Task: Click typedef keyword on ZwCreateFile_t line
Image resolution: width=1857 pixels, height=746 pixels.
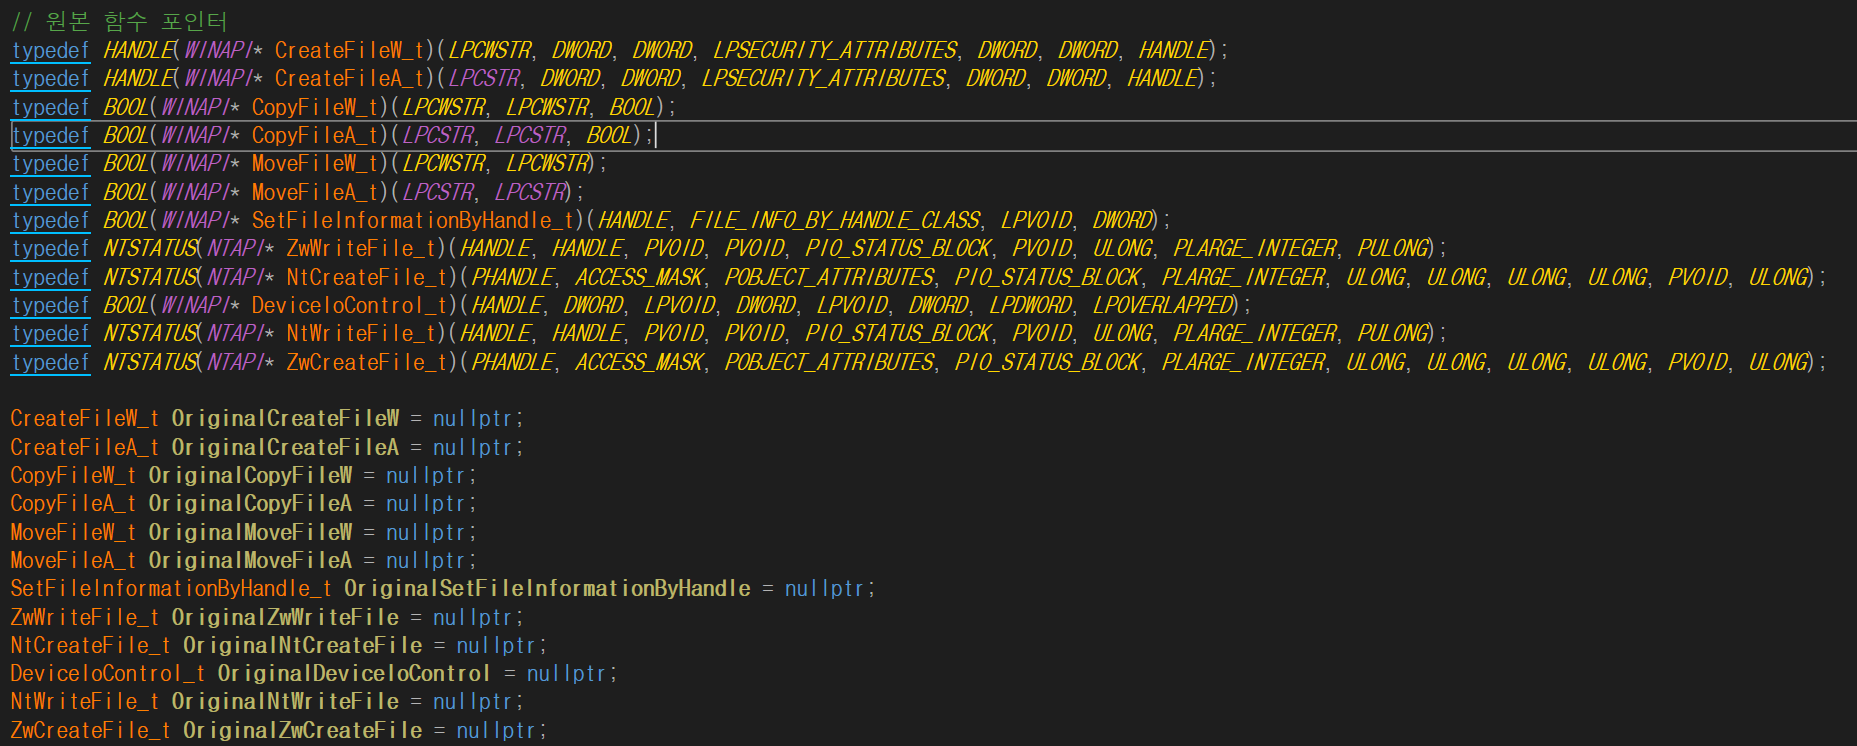Action: click(x=50, y=362)
